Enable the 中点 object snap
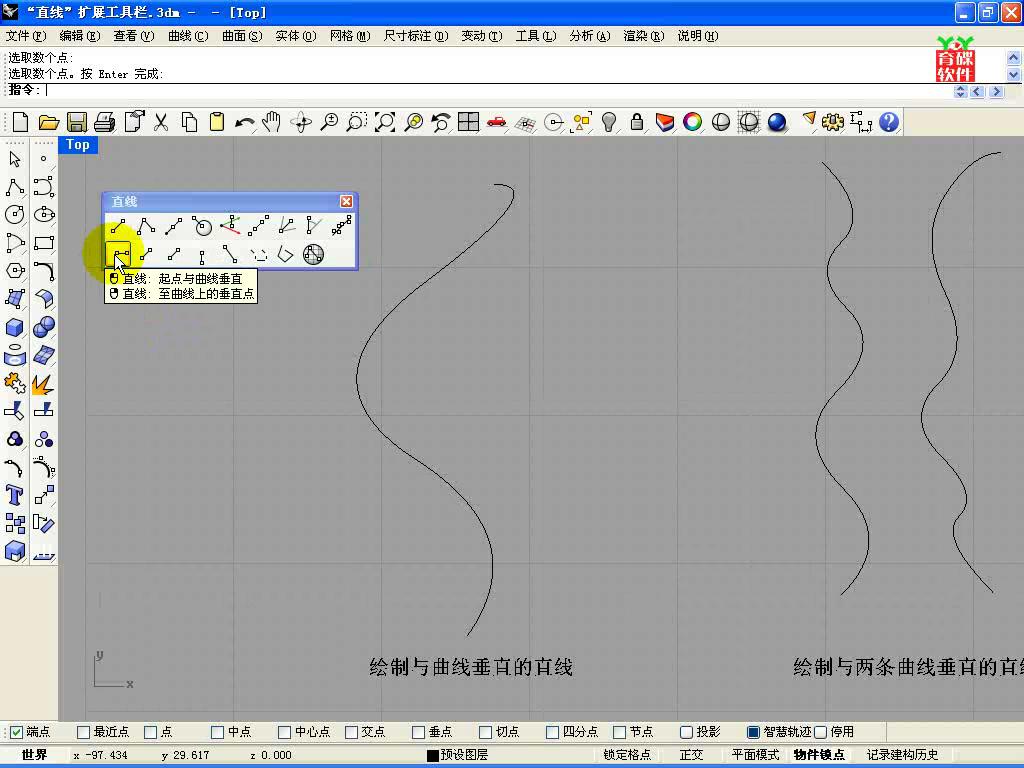 (231, 732)
